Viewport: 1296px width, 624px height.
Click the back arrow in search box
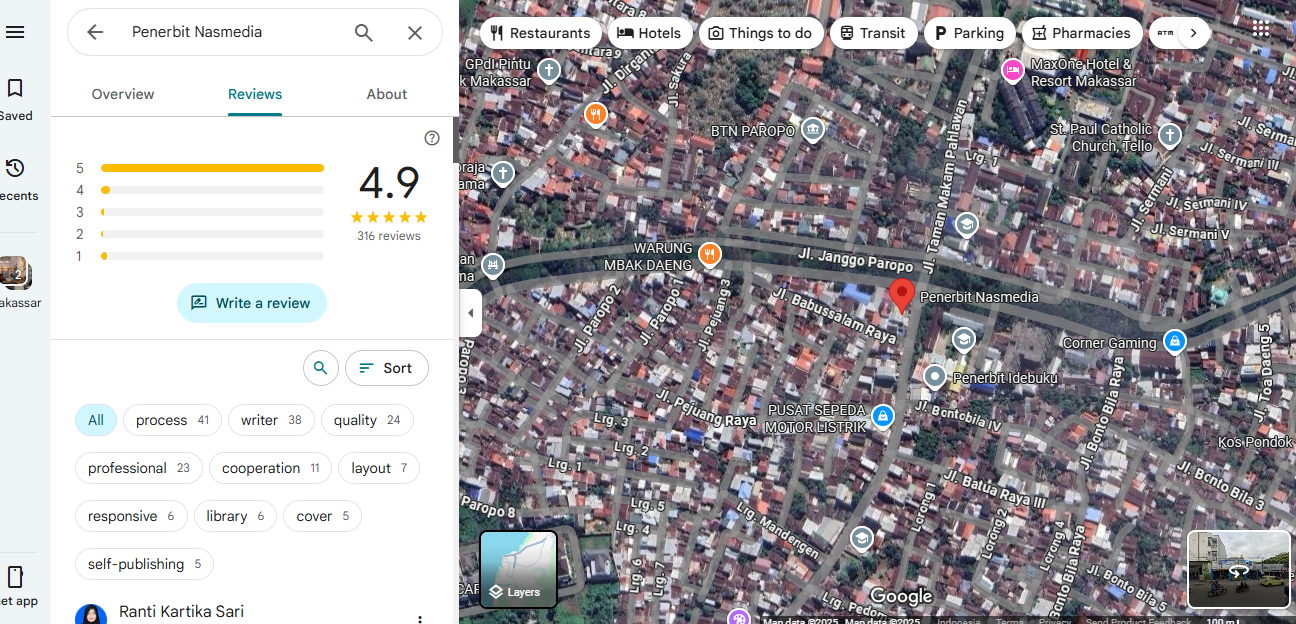tap(95, 32)
